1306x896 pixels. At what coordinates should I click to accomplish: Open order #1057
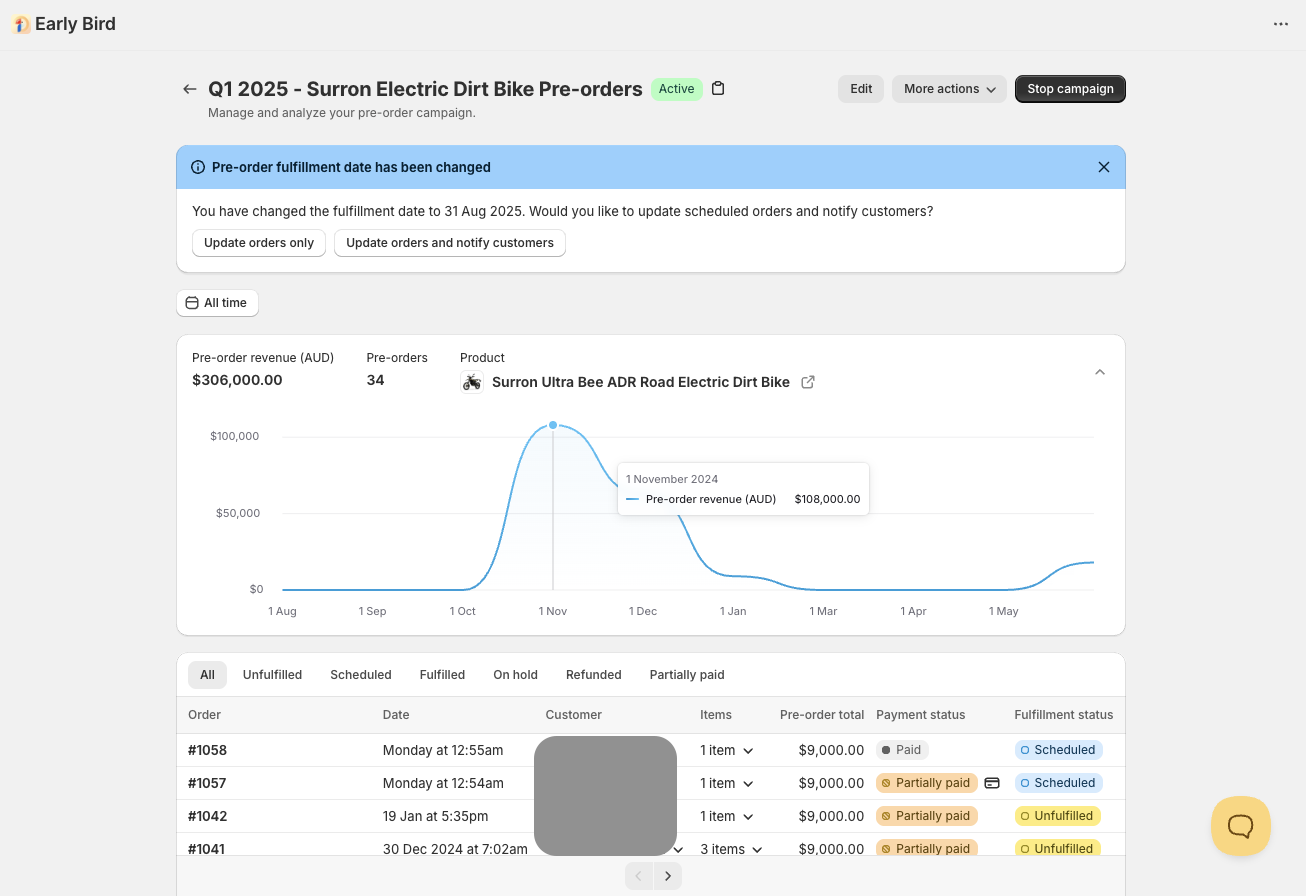point(208,783)
